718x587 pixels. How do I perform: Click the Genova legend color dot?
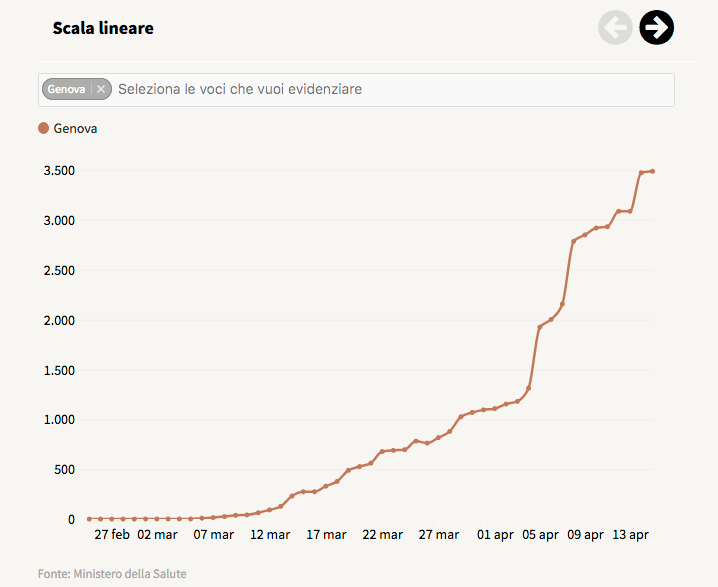coord(44,128)
